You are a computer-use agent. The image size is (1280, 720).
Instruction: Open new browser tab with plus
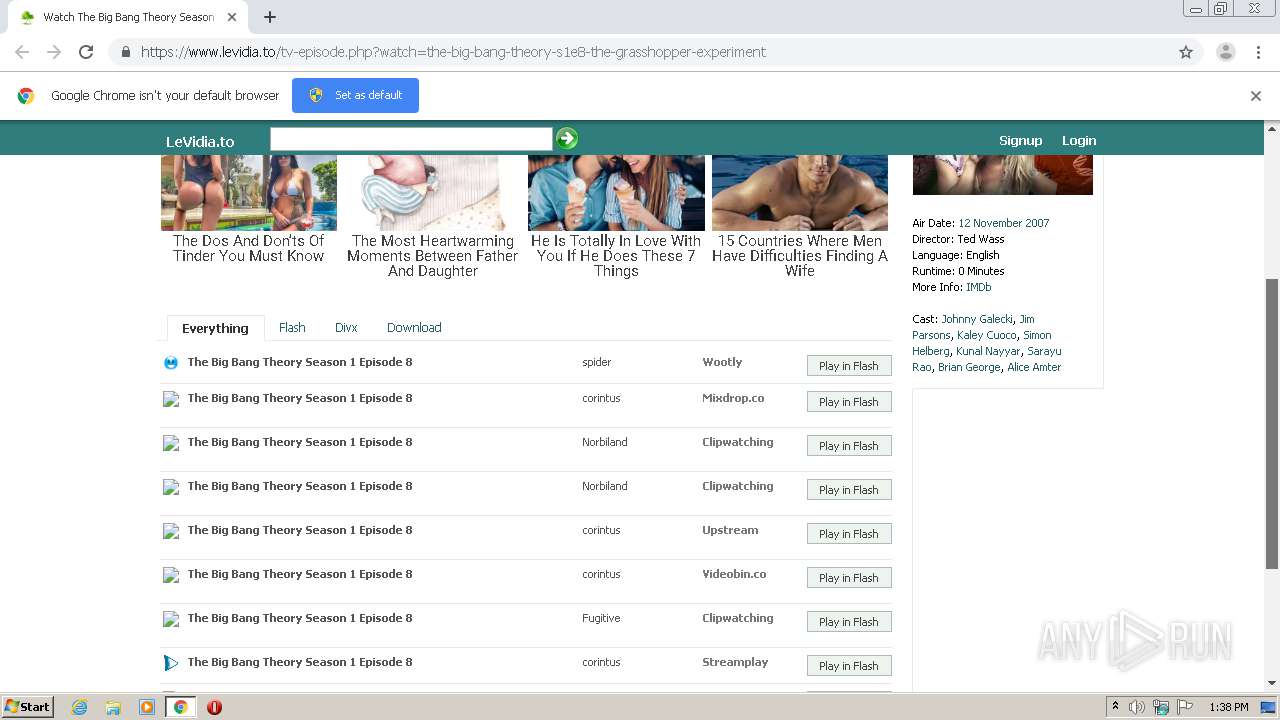(x=269, y=17)
